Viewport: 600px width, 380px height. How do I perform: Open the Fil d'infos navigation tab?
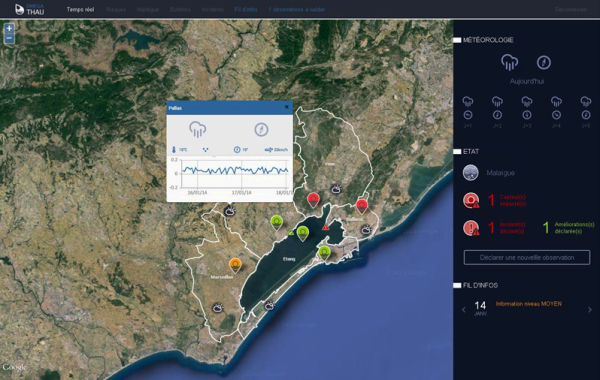point(246,9)
